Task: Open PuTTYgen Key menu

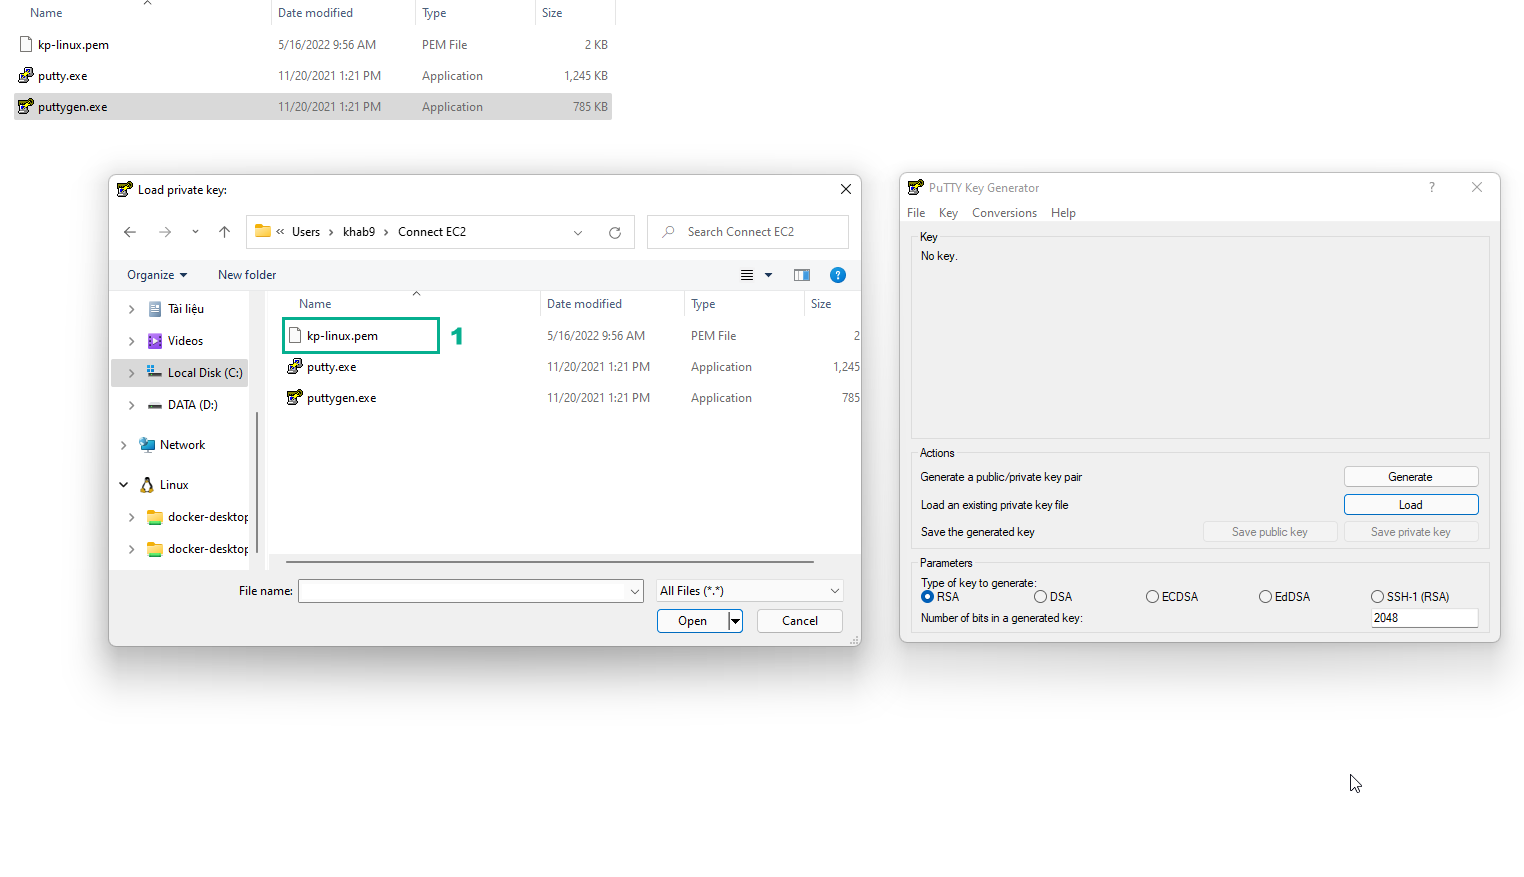Action: tap(948, 213)
